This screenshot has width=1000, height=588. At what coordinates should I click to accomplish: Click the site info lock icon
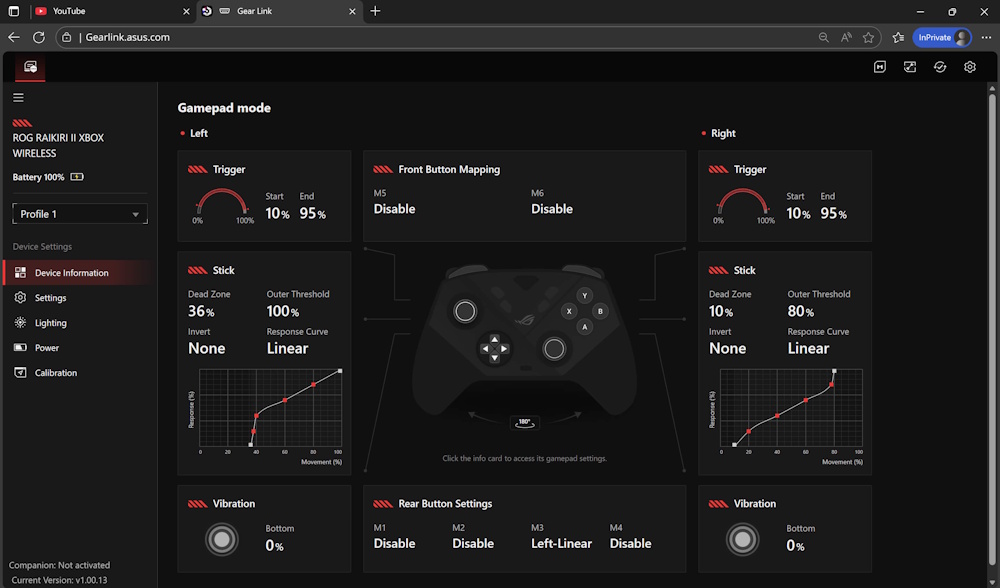(x=66, y=38)
